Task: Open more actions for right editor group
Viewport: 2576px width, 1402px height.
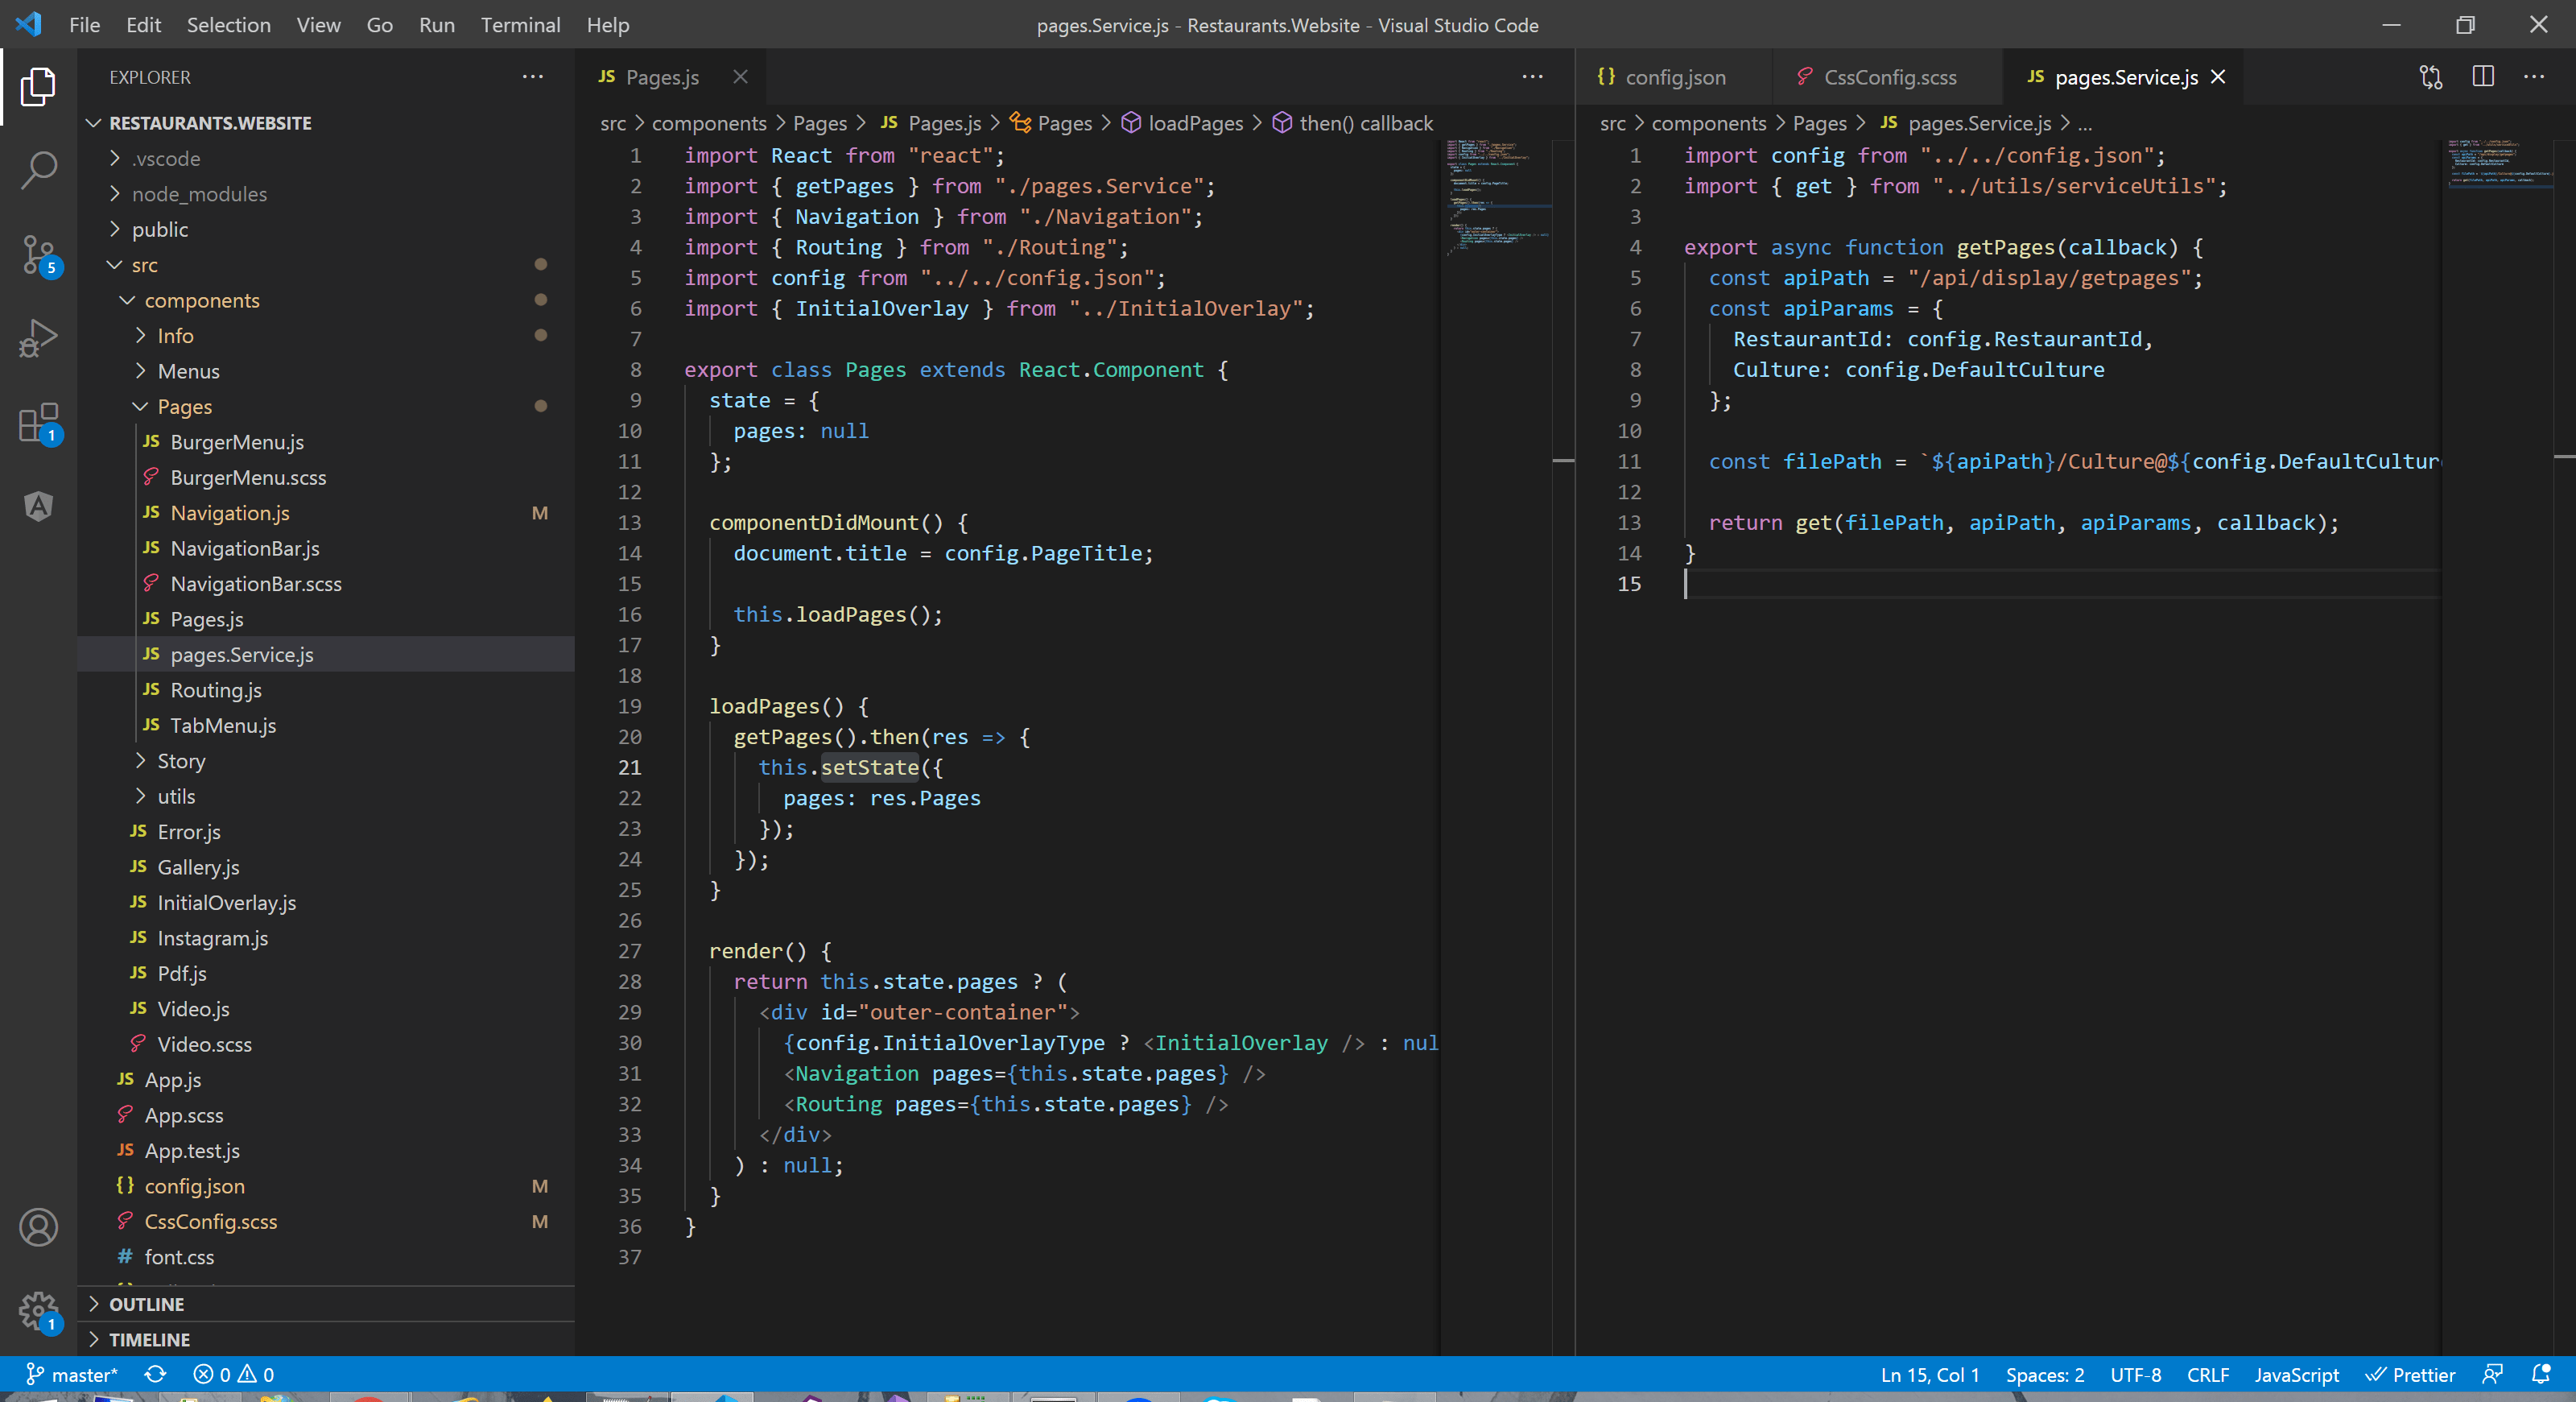Action: 2534,77
